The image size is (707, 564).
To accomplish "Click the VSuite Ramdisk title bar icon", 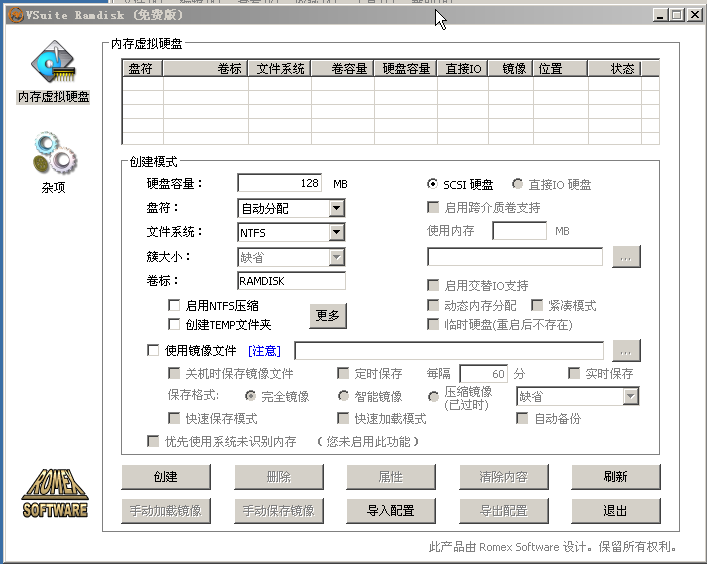I will [15, 15].
